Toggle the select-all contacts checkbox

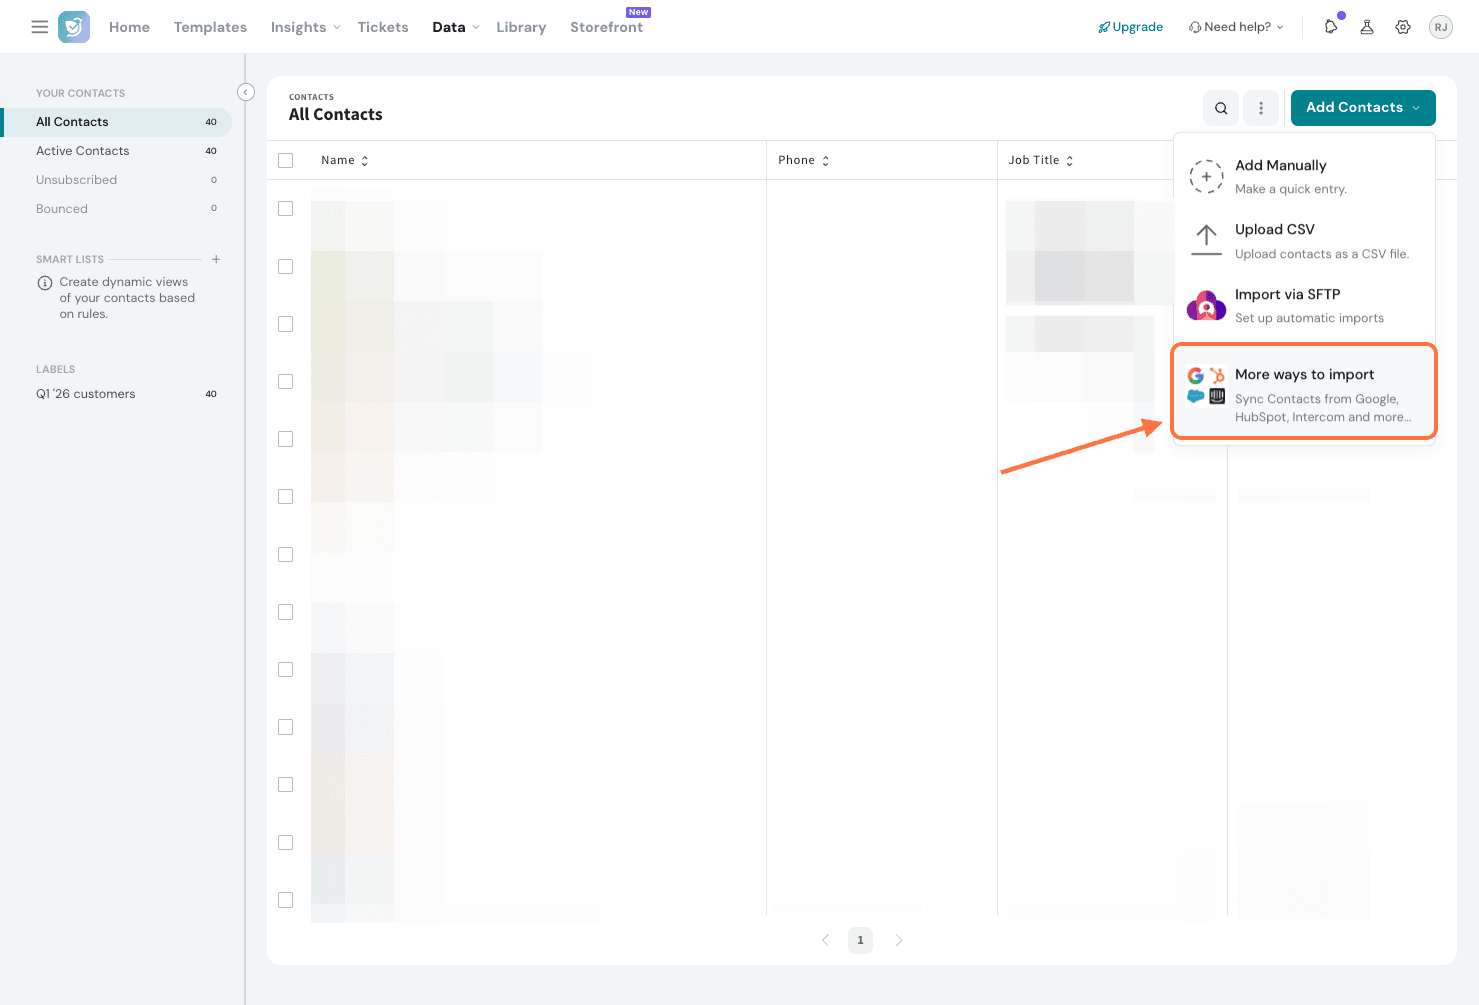tap(286, 160)
